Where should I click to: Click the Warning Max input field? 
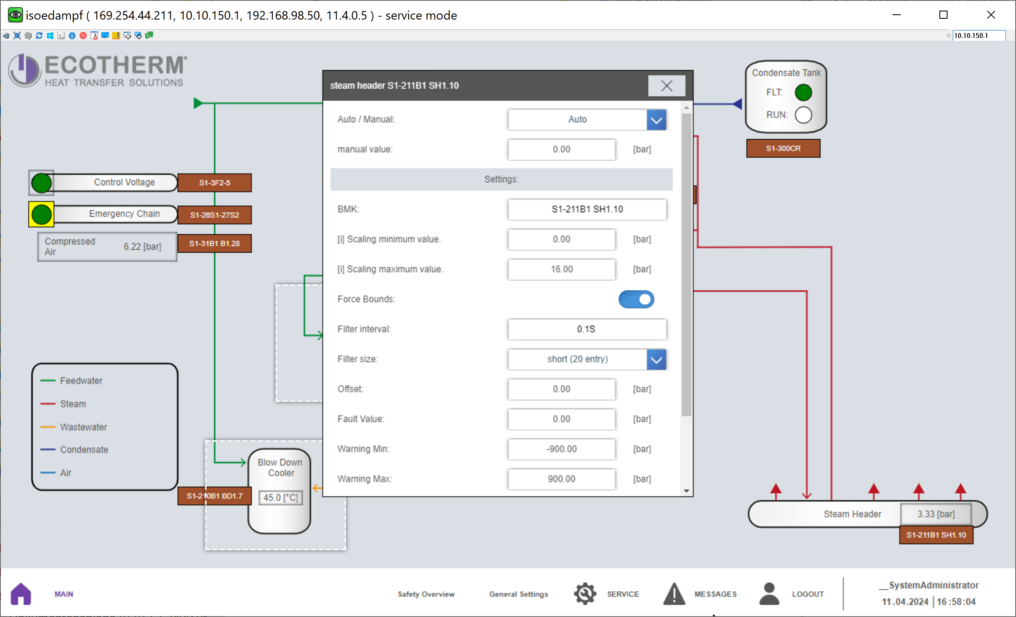[562, 479]
